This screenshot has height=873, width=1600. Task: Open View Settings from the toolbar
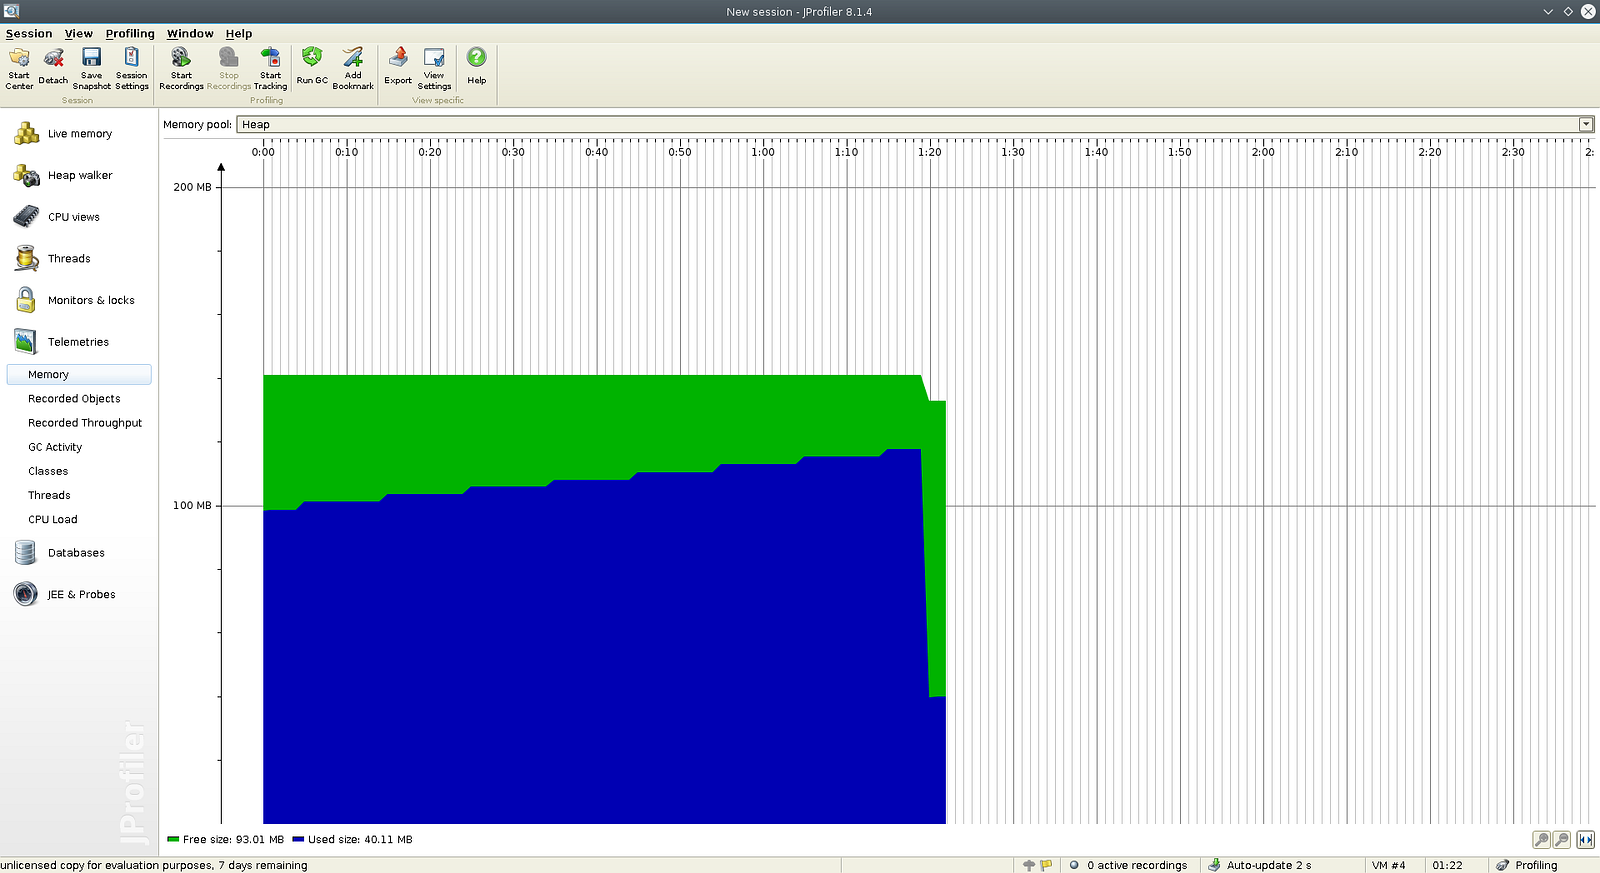434,67
